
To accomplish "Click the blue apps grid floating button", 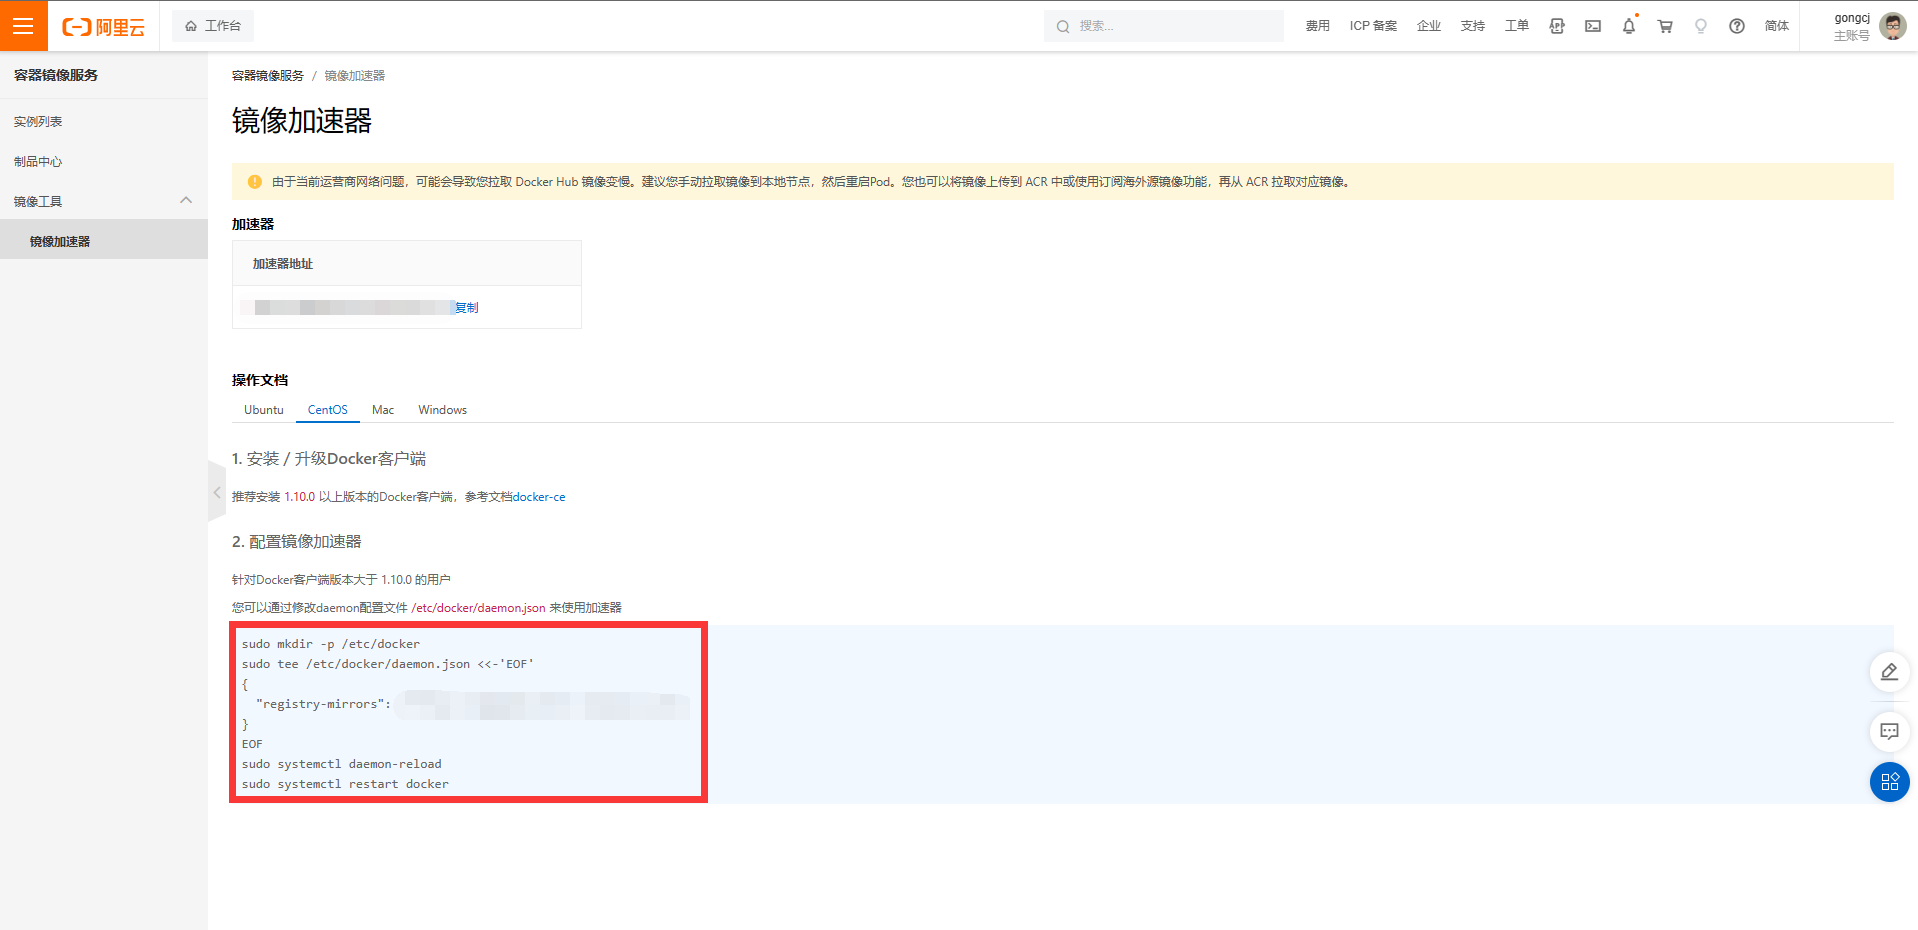I will coord(1889,782).
